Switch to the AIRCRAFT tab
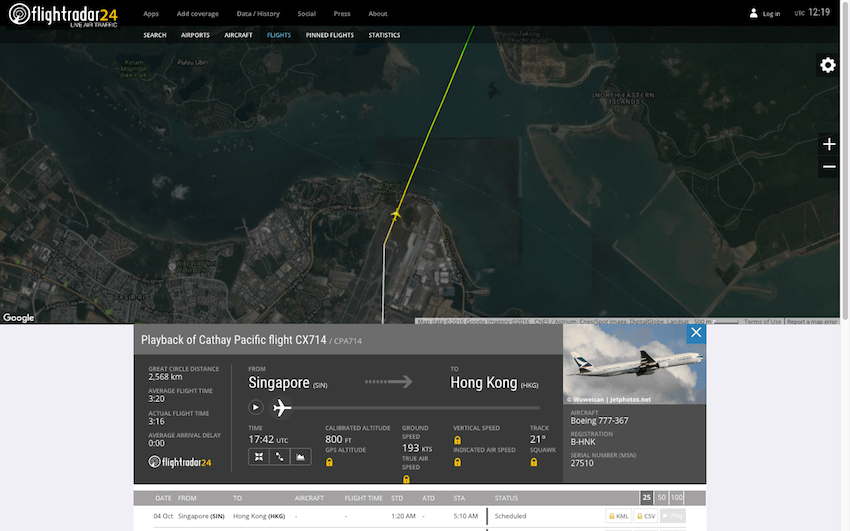 pyautogui.click(x=239, y=35)
